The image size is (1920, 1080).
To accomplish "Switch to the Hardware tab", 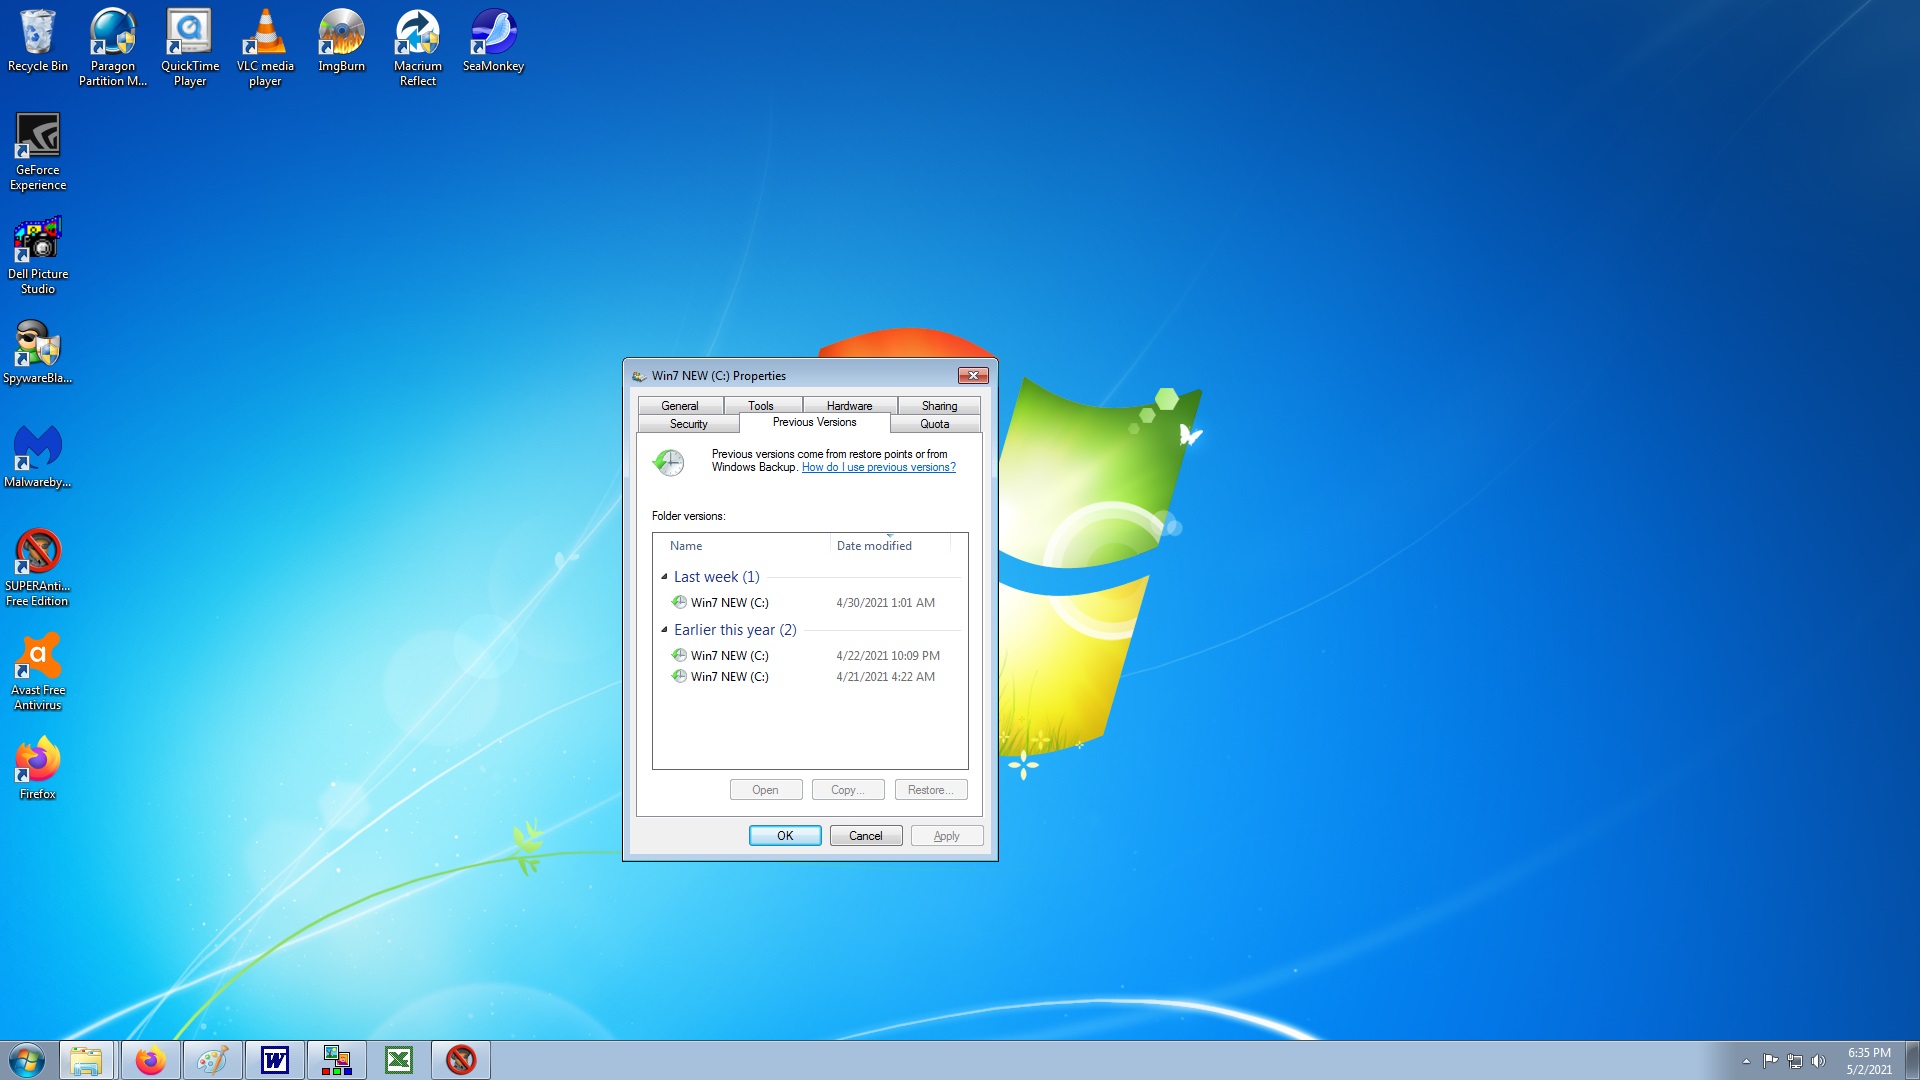I will coord(849,406).
